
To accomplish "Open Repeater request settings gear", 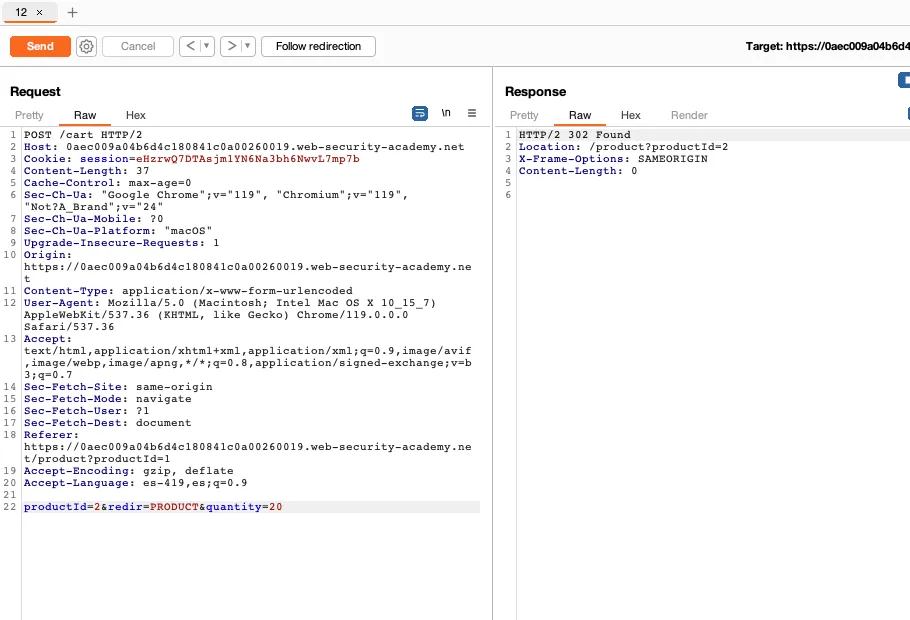I will point(86,46).
